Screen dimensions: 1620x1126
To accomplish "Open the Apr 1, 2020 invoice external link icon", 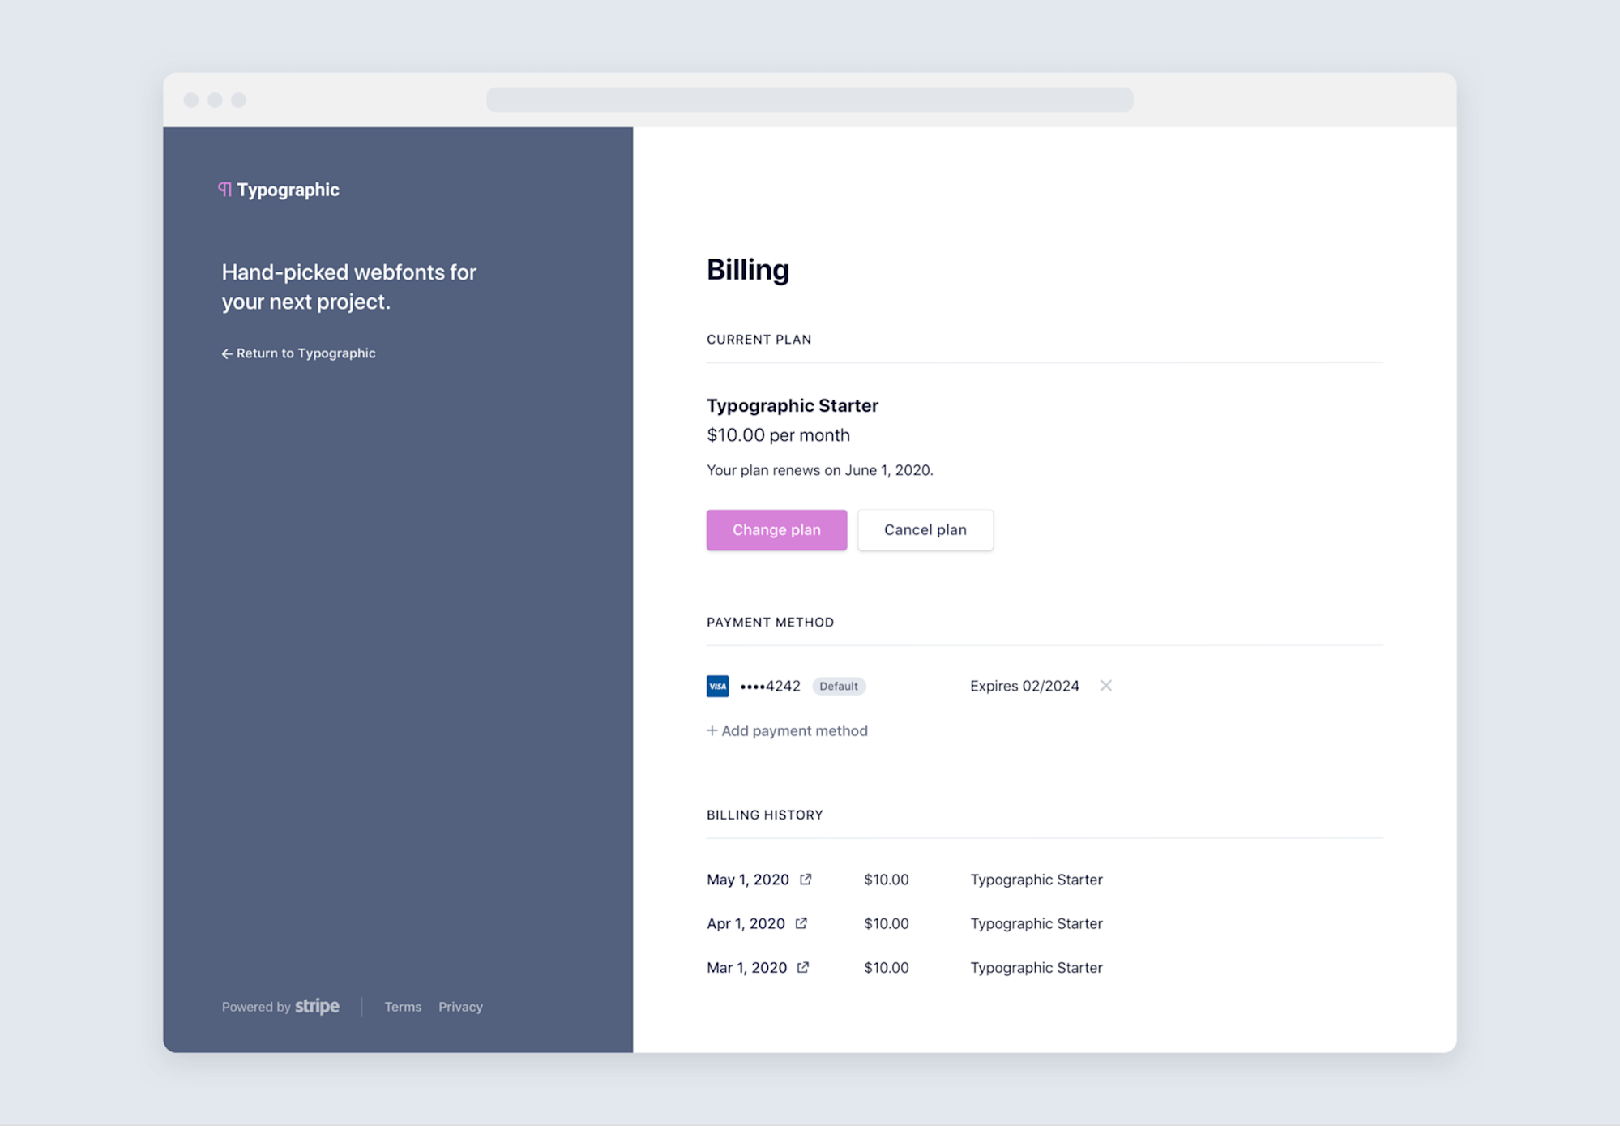I will (x=801, y=924).
